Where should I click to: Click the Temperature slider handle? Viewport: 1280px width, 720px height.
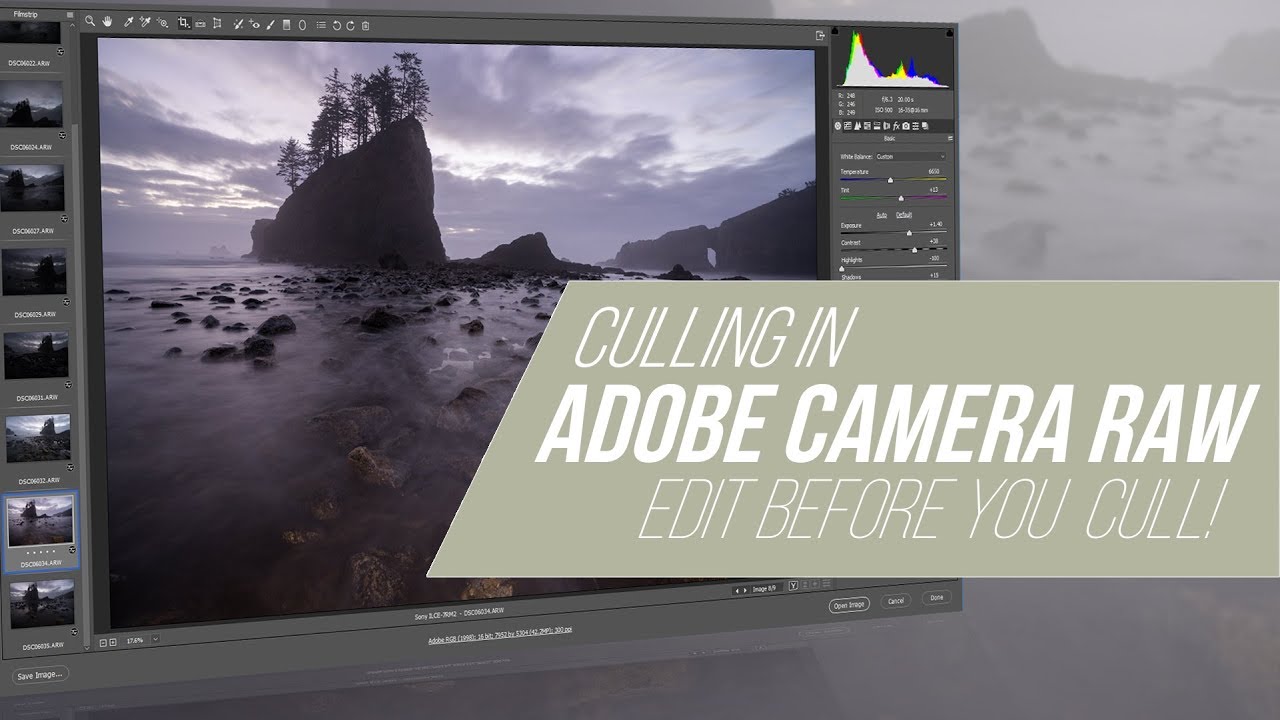[x=891, y=180]
